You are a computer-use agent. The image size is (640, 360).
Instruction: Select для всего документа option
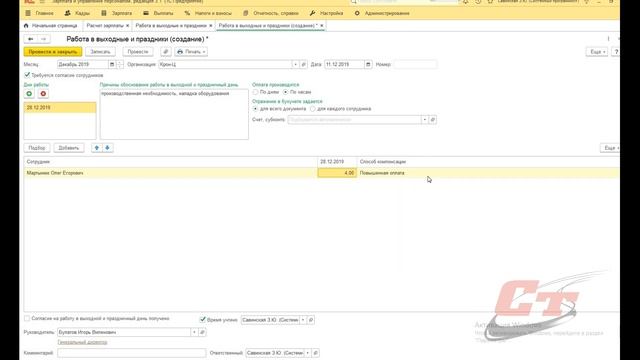(256, 109)
